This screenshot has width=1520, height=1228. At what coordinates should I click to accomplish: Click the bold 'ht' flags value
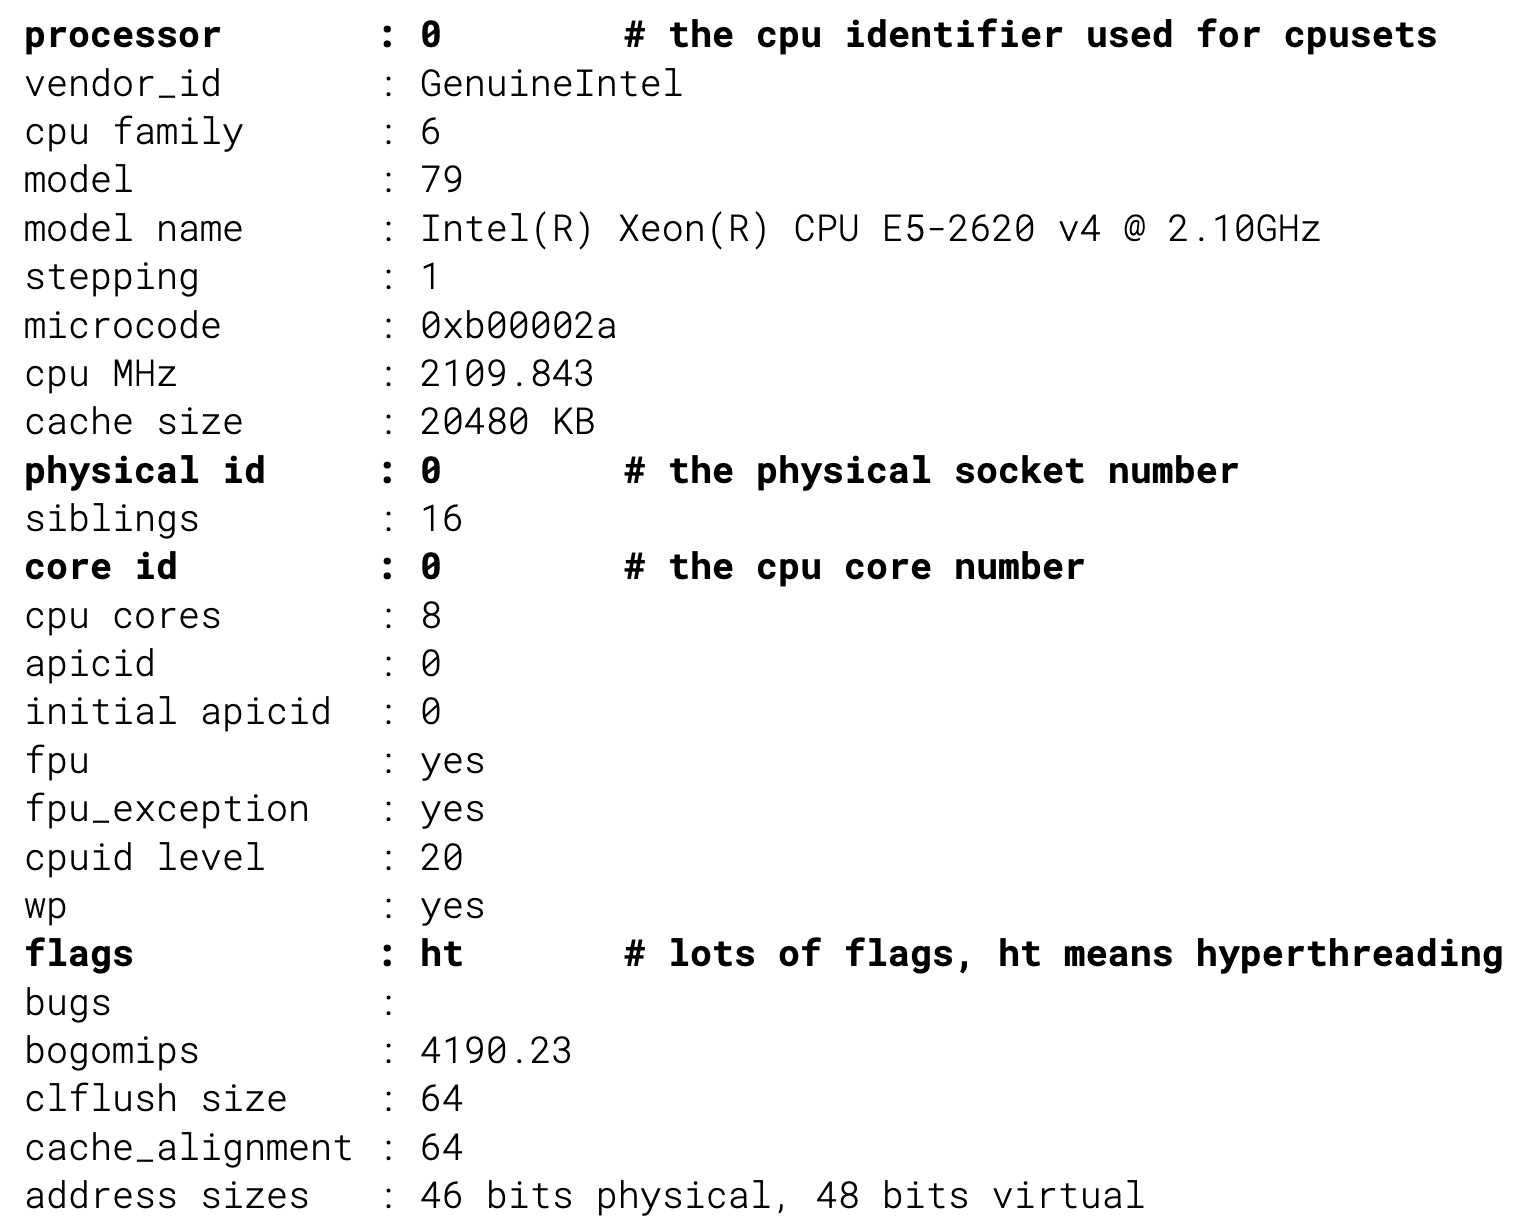click(x=441, y=954)
